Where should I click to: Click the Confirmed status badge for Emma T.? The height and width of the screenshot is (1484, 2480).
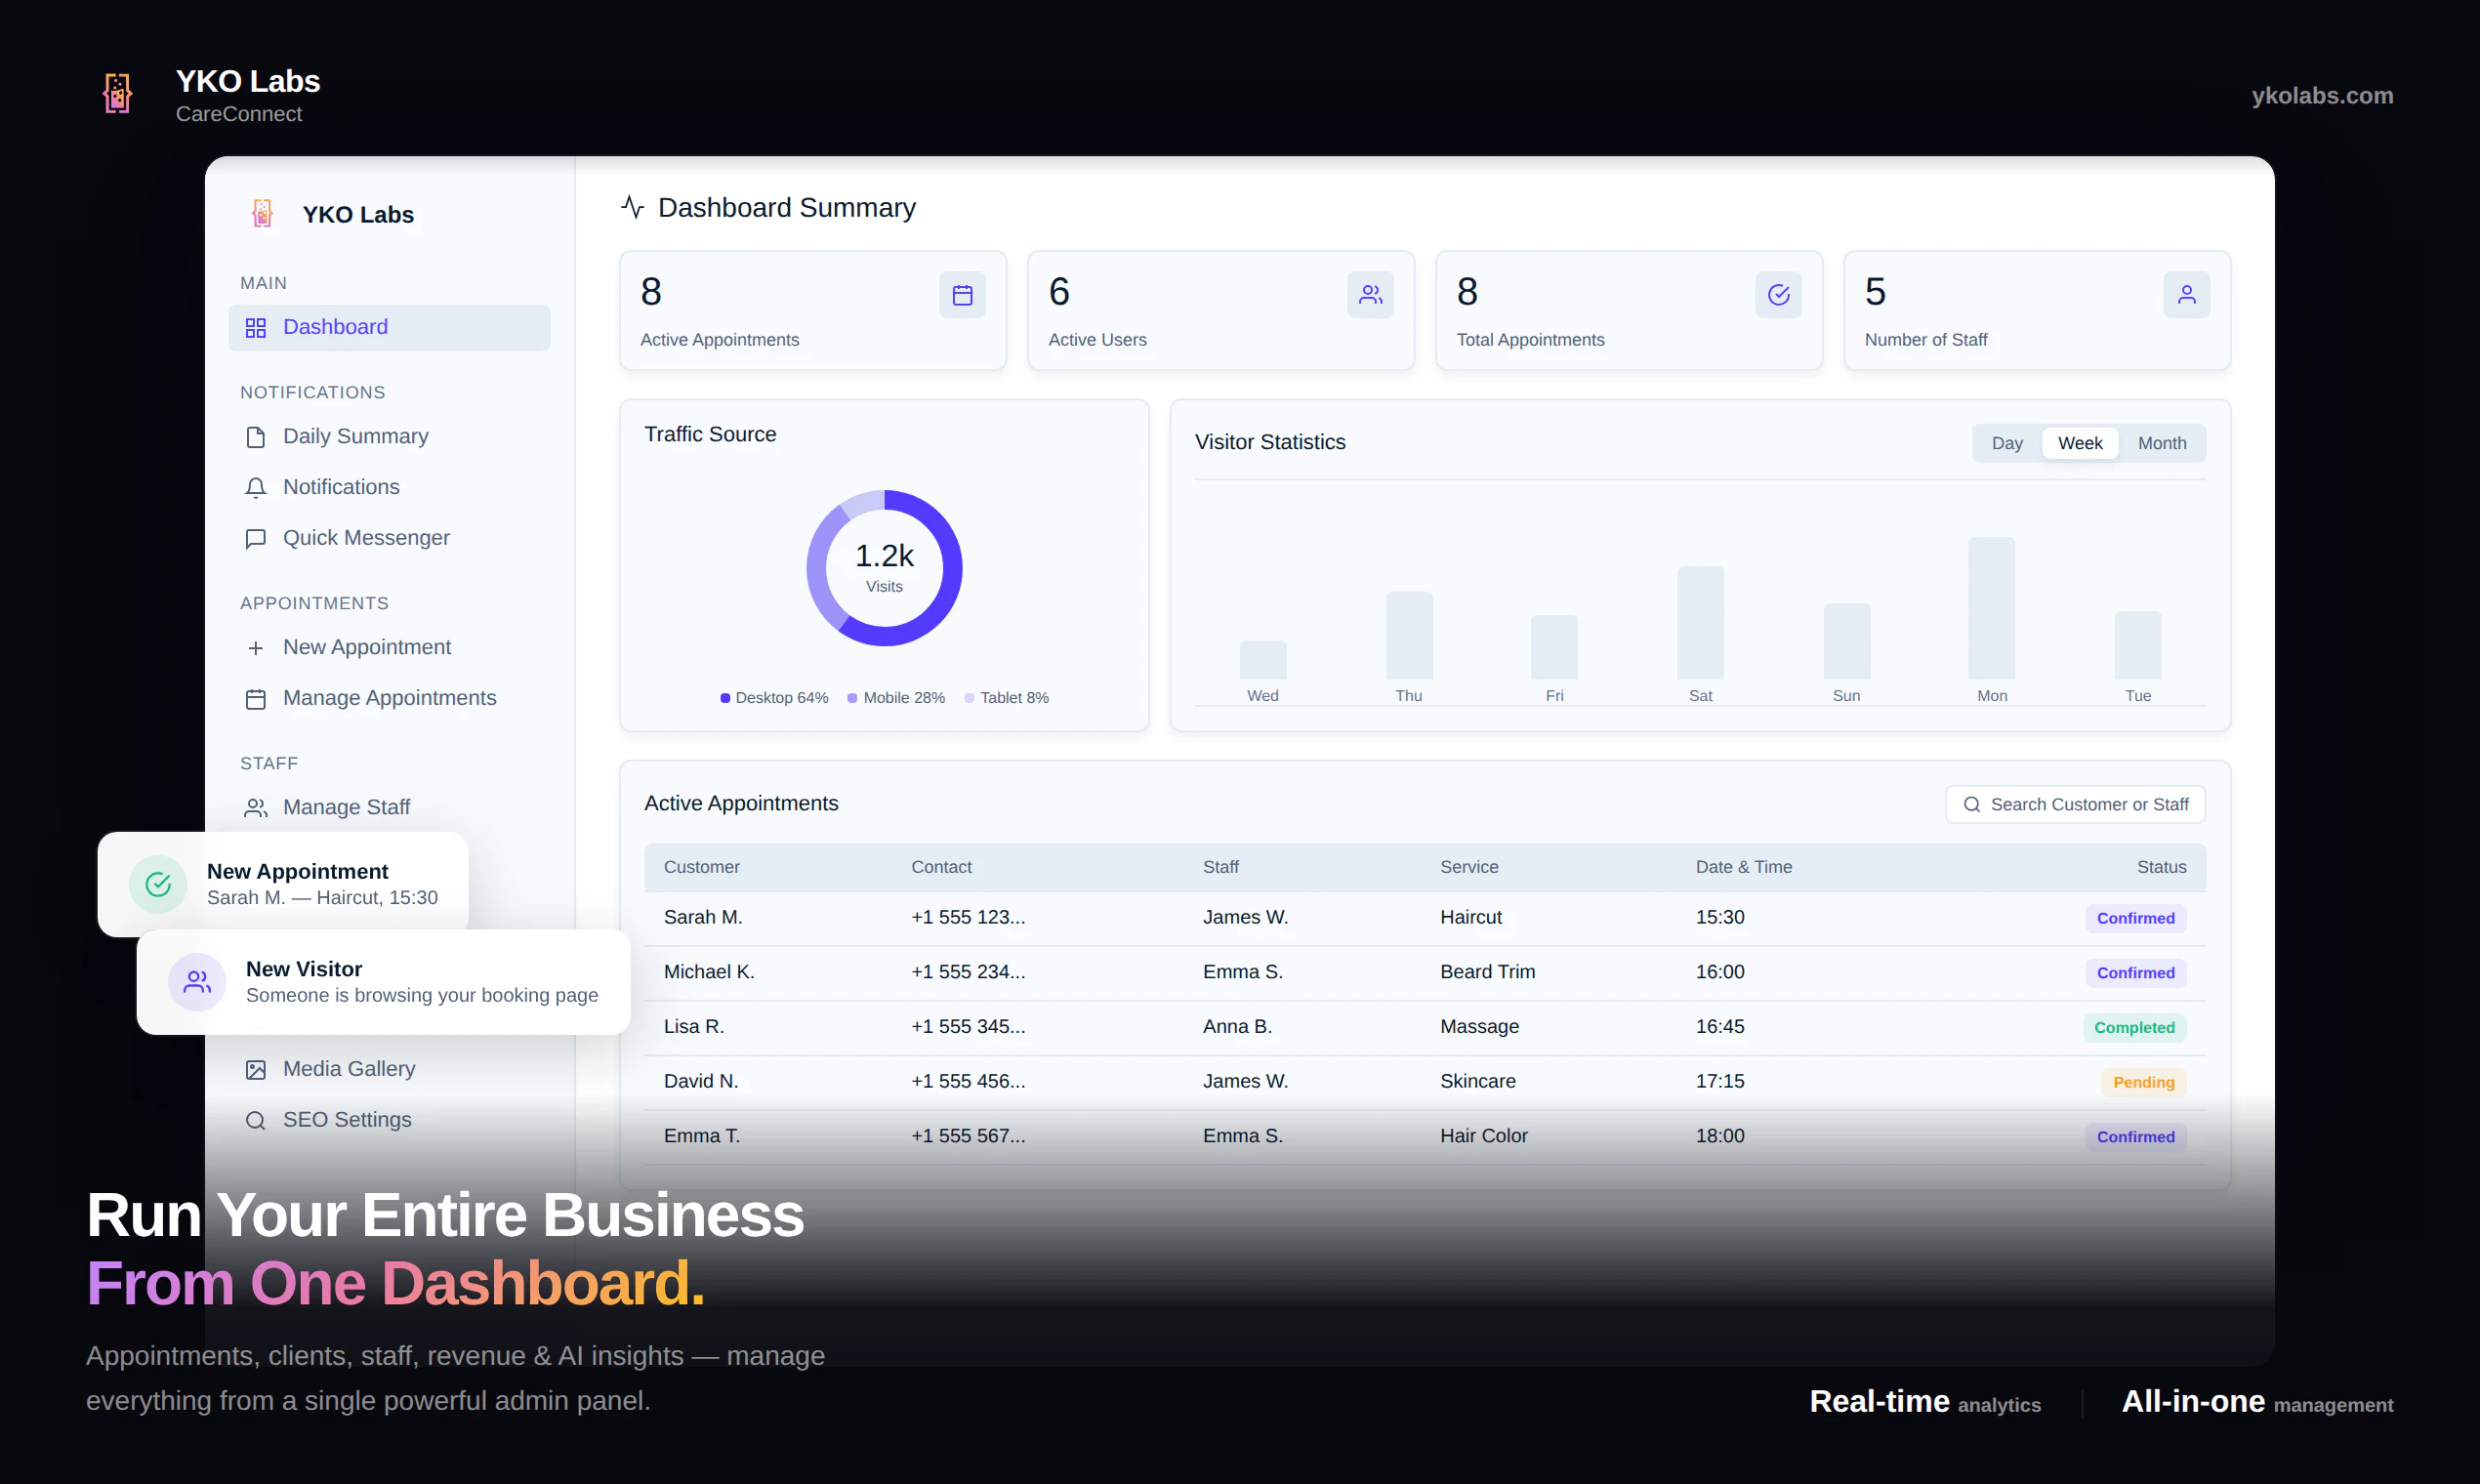(x=2135, y=1137)
